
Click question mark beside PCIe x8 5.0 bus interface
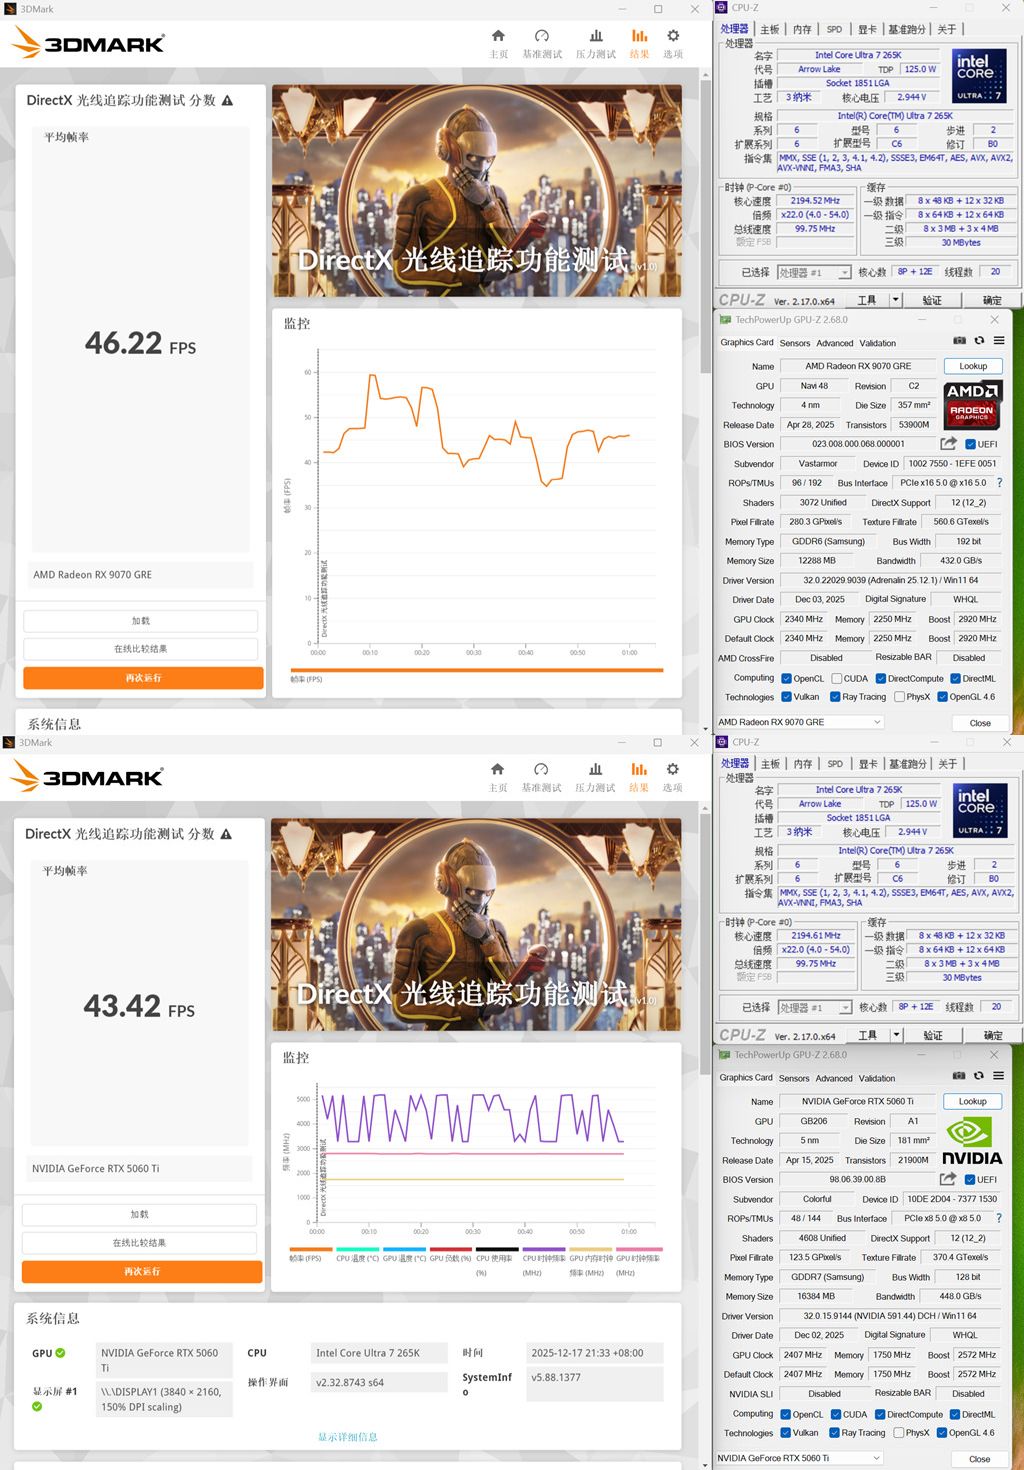click(998, 1218)
